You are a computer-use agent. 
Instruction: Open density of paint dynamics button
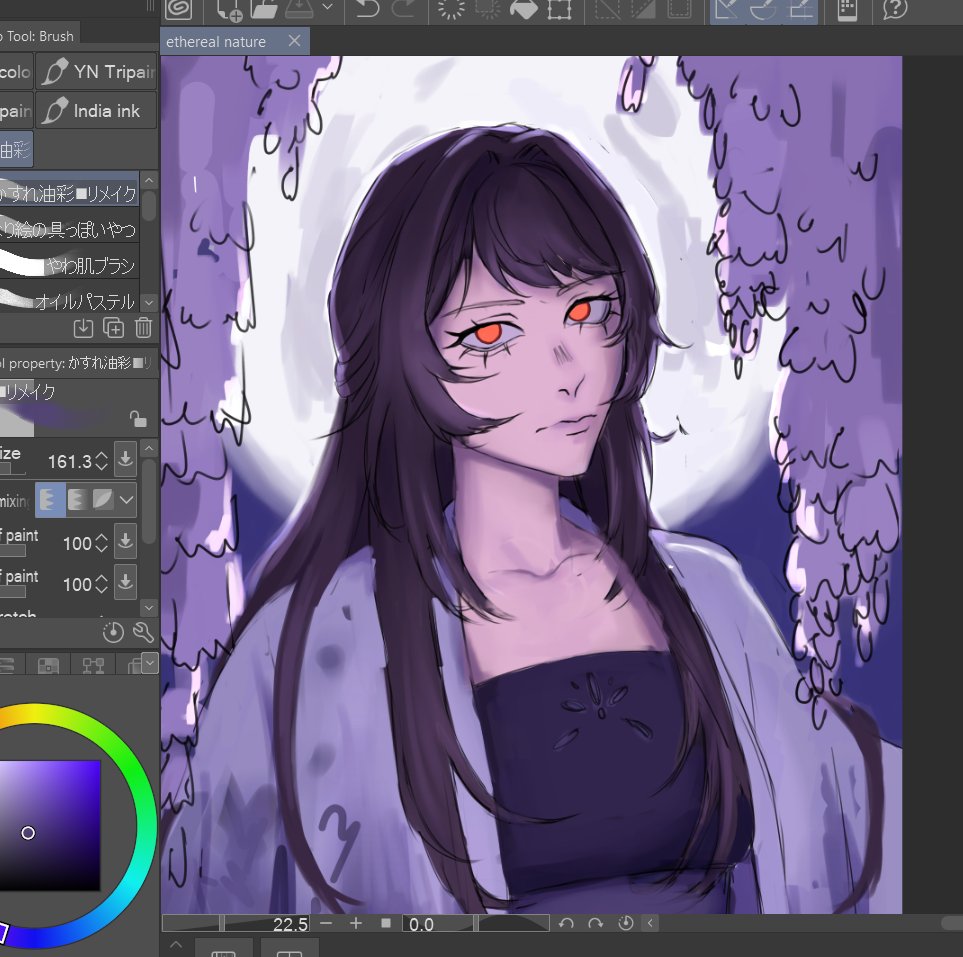click(126, 581)
